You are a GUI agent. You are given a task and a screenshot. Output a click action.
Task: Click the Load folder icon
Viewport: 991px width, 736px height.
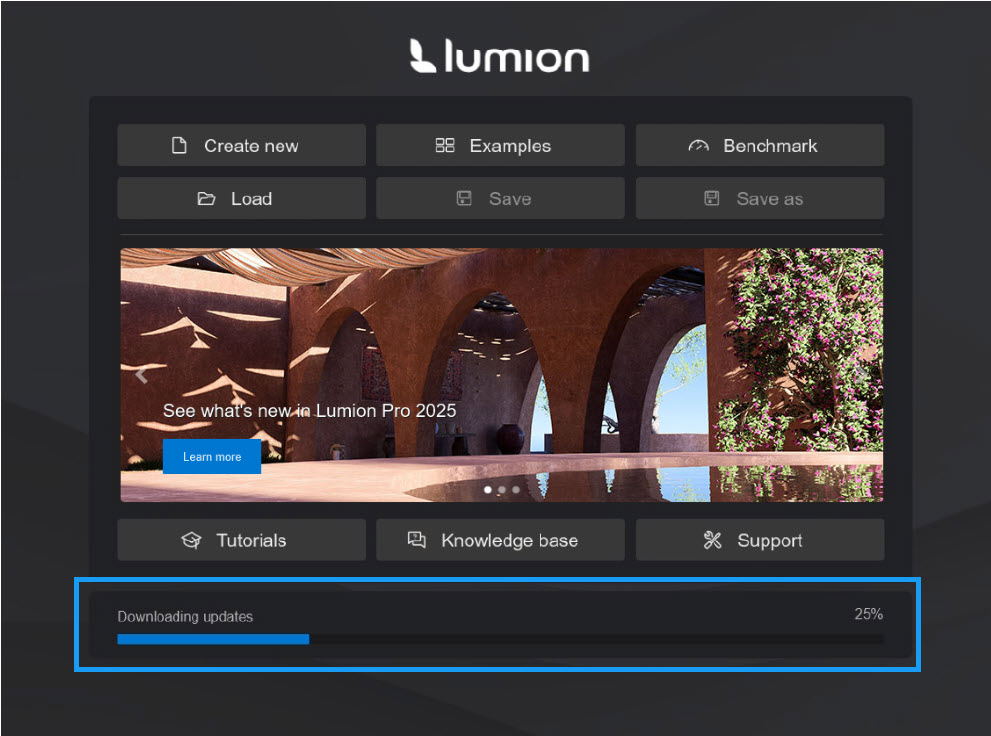206,199
